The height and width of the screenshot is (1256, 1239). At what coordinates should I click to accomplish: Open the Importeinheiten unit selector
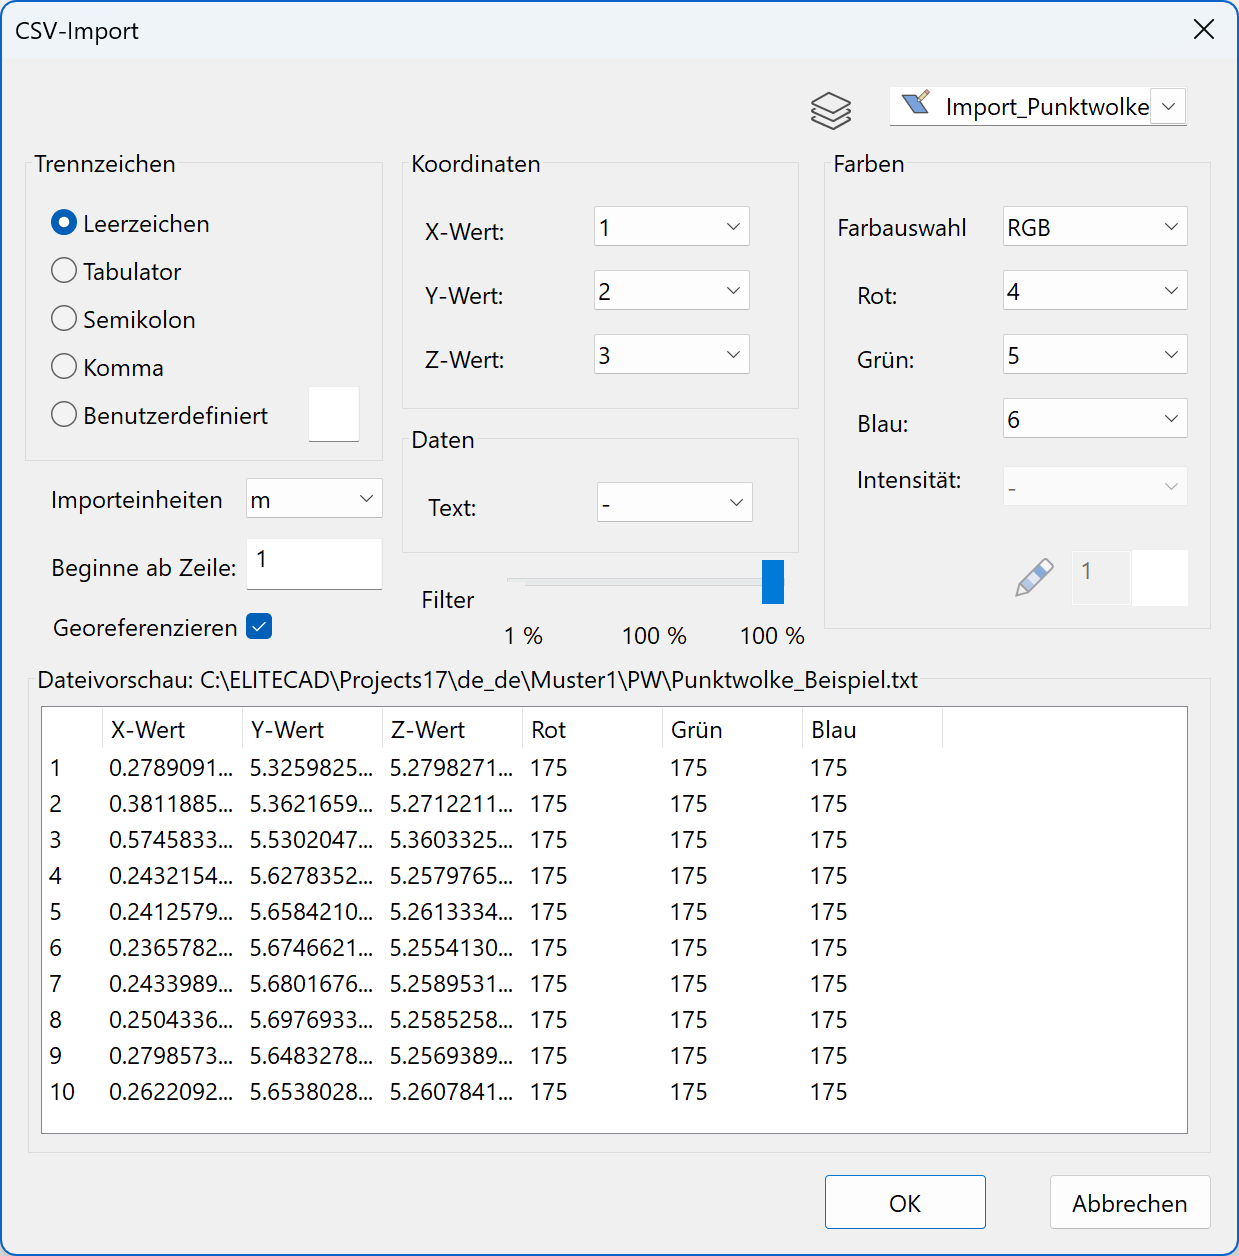click(313, 498)
